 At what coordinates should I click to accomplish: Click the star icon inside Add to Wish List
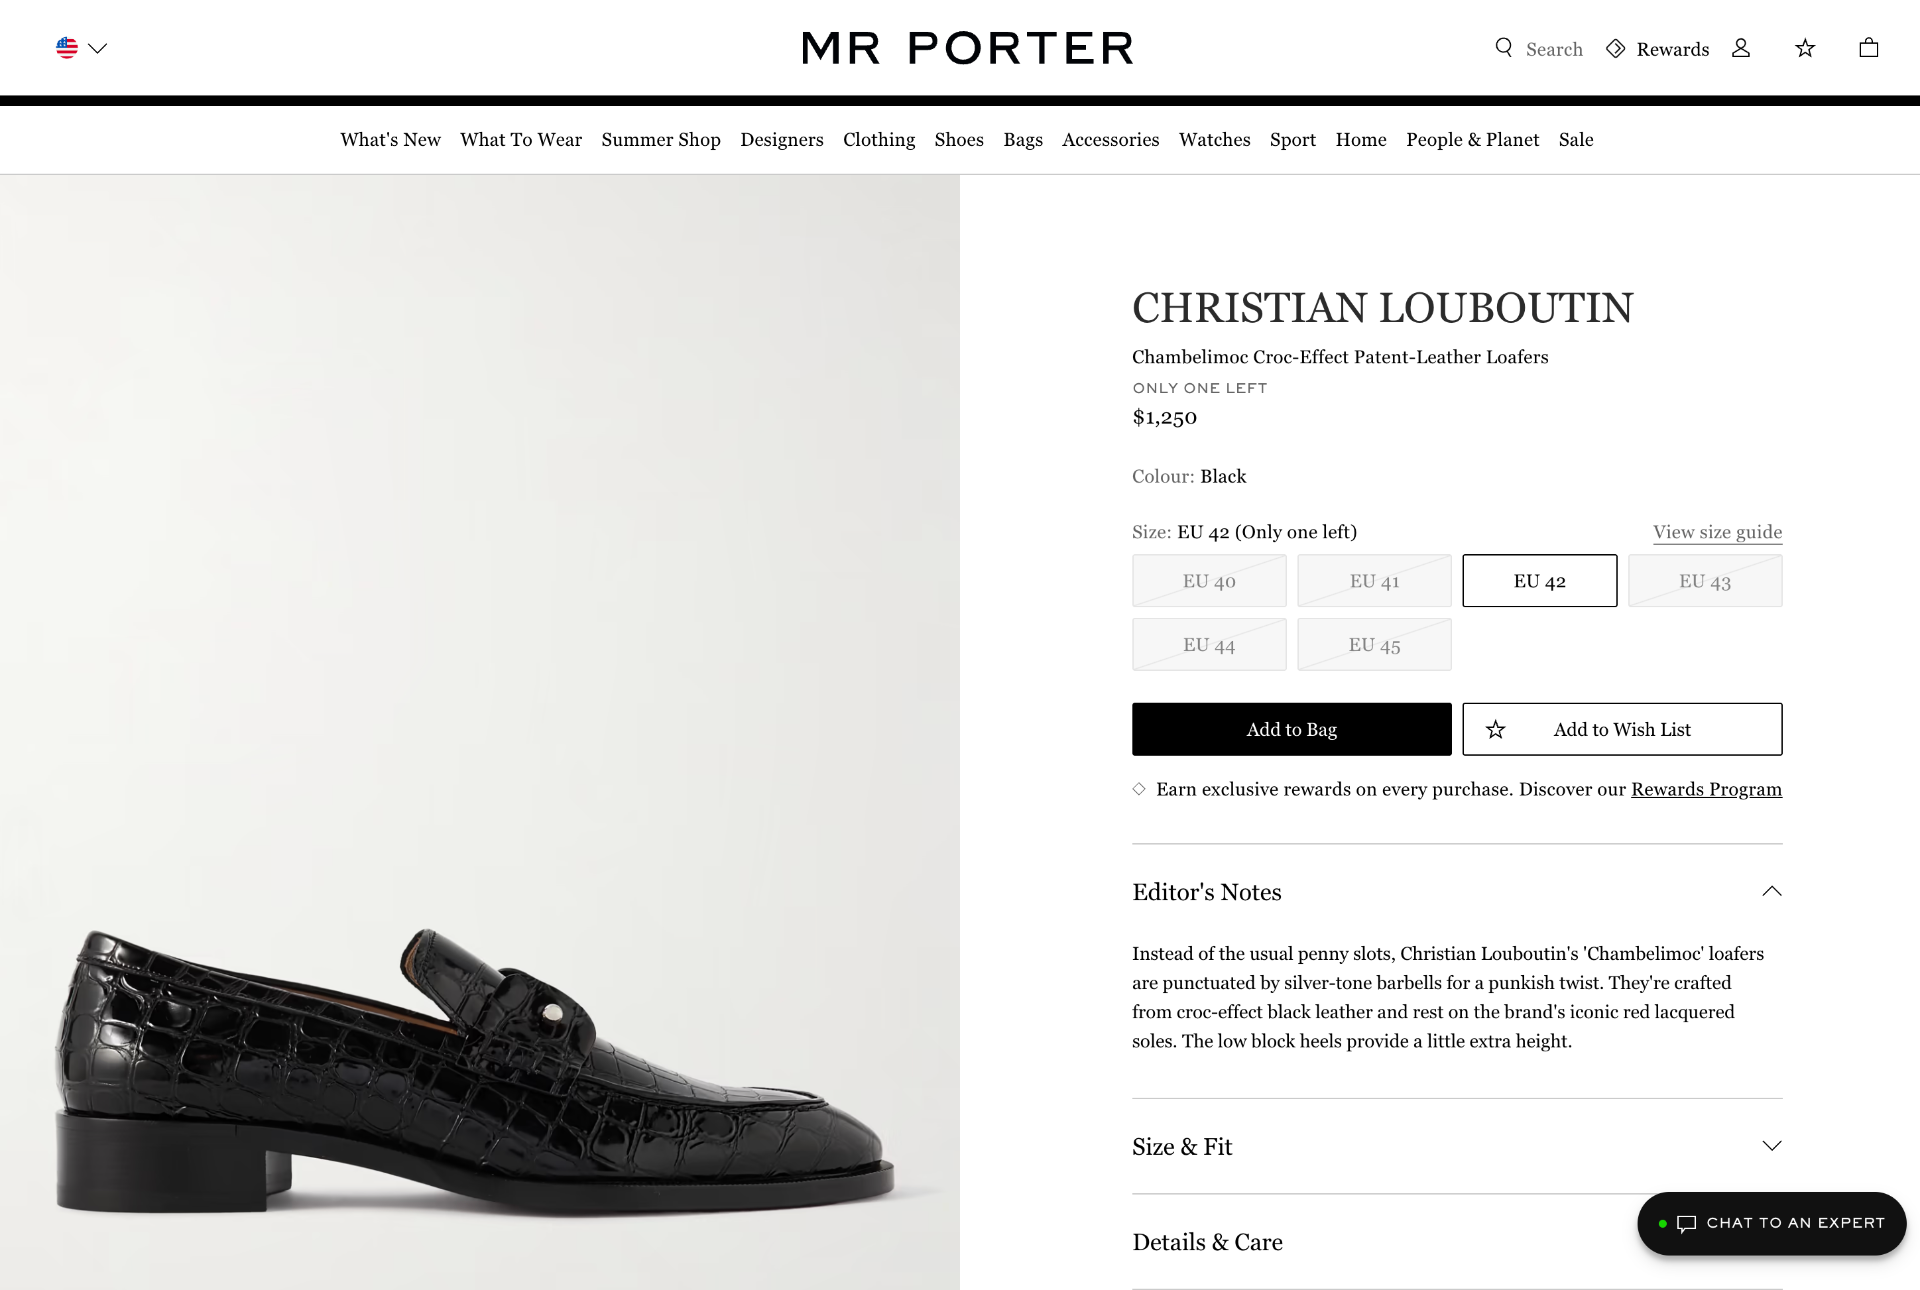pos(1495,729)
